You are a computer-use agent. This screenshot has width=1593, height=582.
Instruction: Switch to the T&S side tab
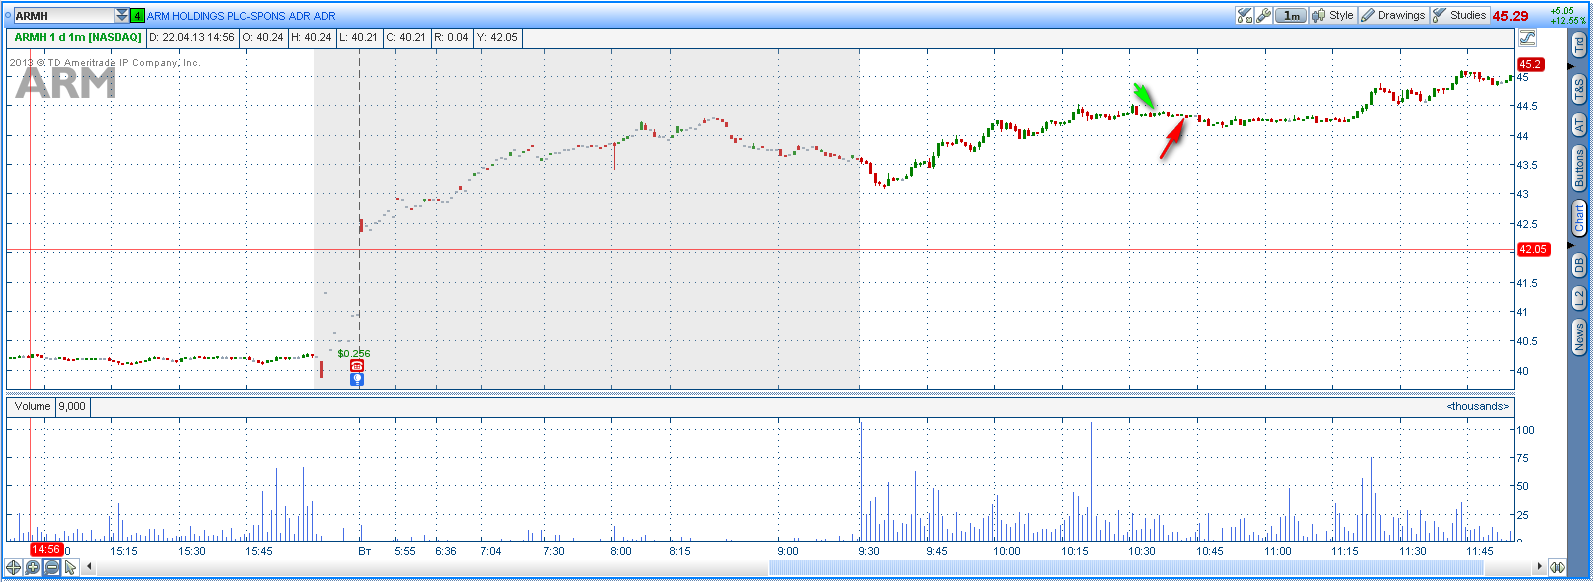coord(1579,89)
